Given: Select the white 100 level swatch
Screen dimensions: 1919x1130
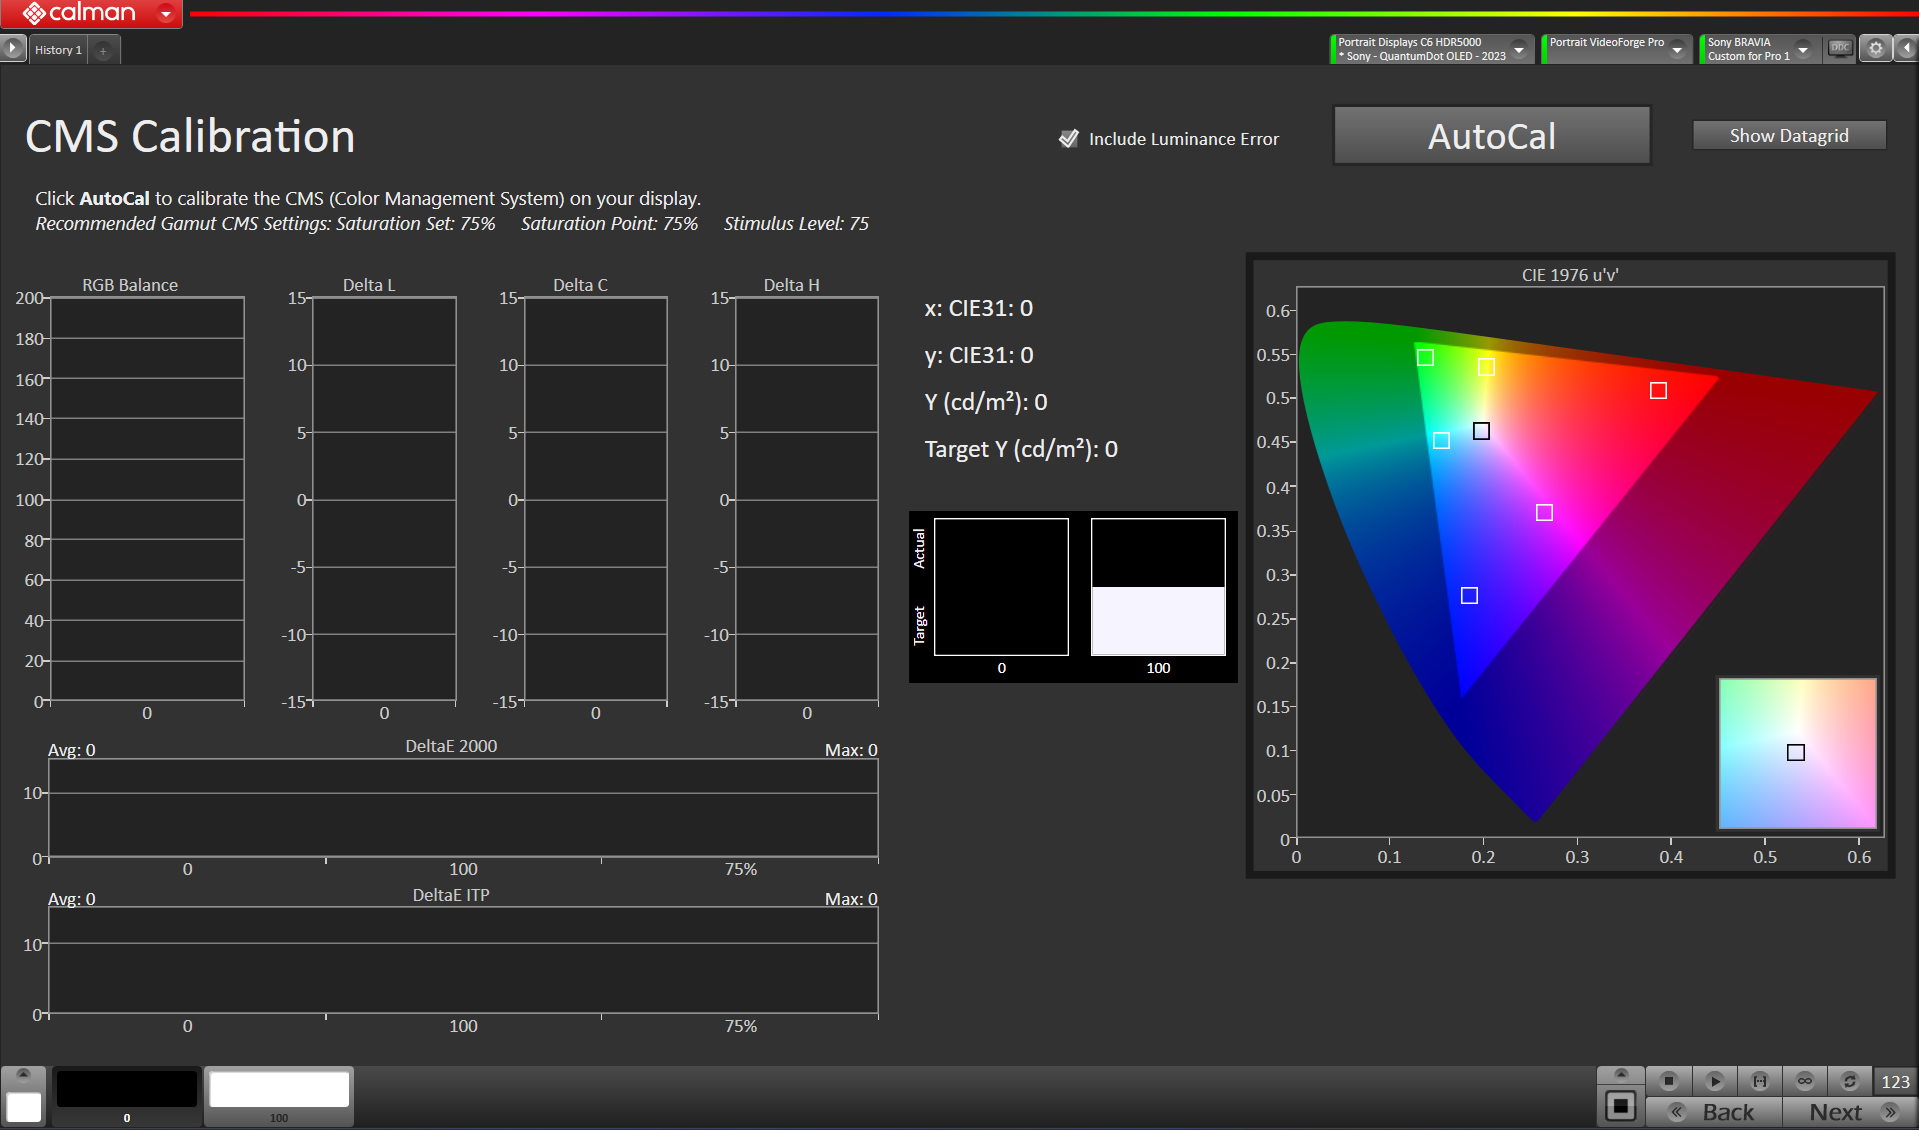Looking at the screenshot, I should coord(279,1090).
